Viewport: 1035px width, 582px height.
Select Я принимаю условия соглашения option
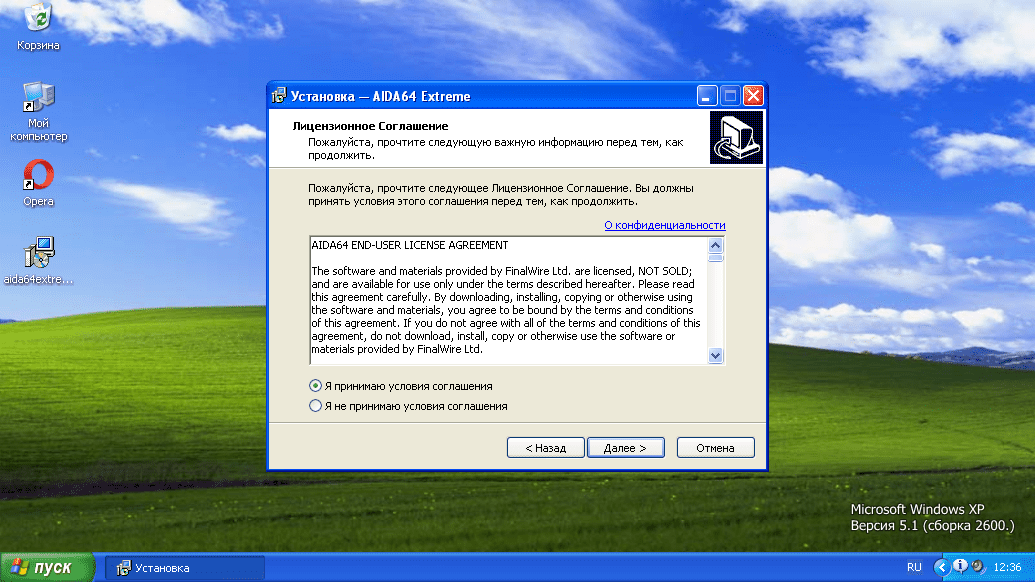coord(401,386)
